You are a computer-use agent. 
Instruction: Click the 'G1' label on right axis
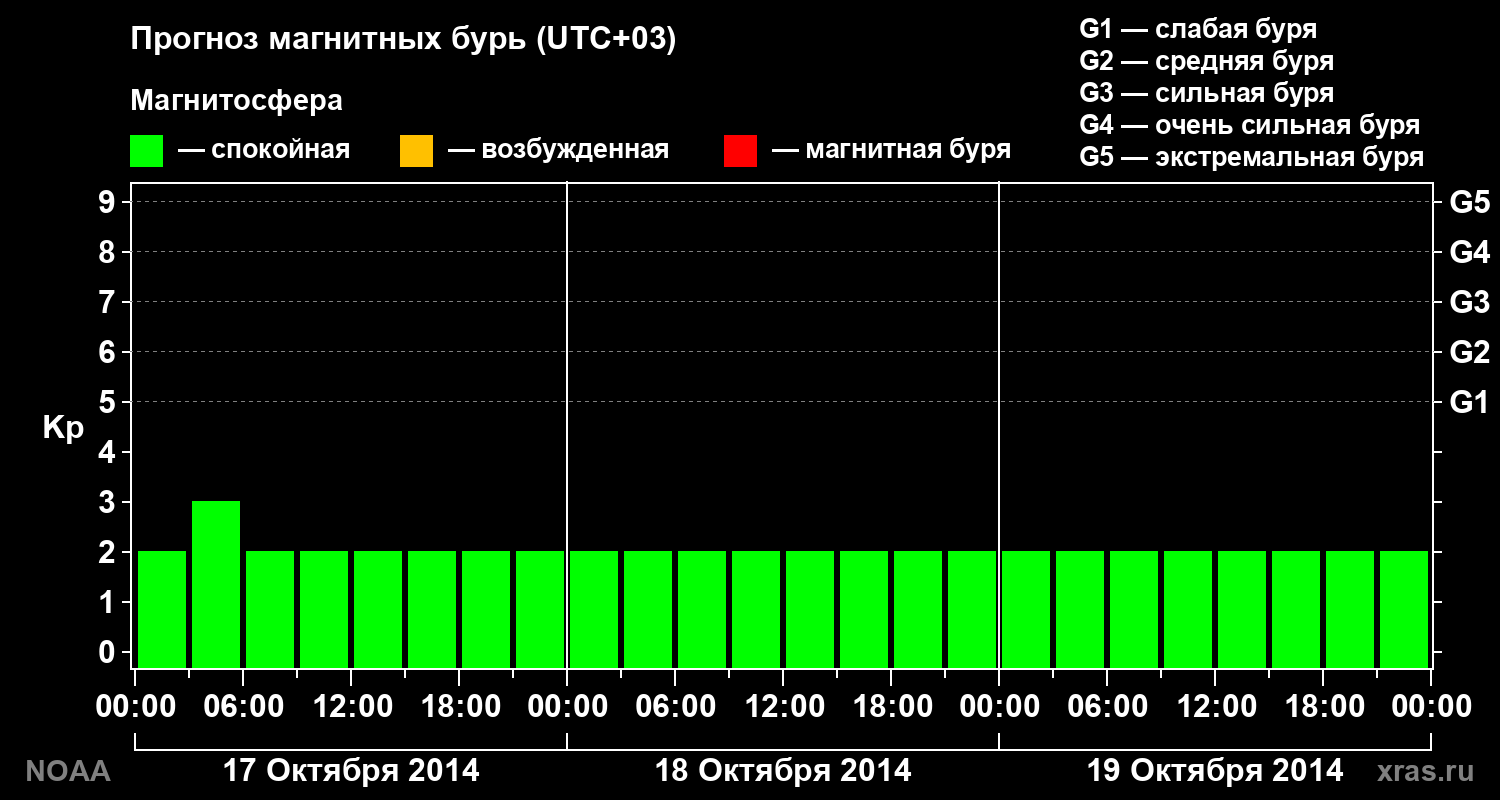tap(1470, 403)
